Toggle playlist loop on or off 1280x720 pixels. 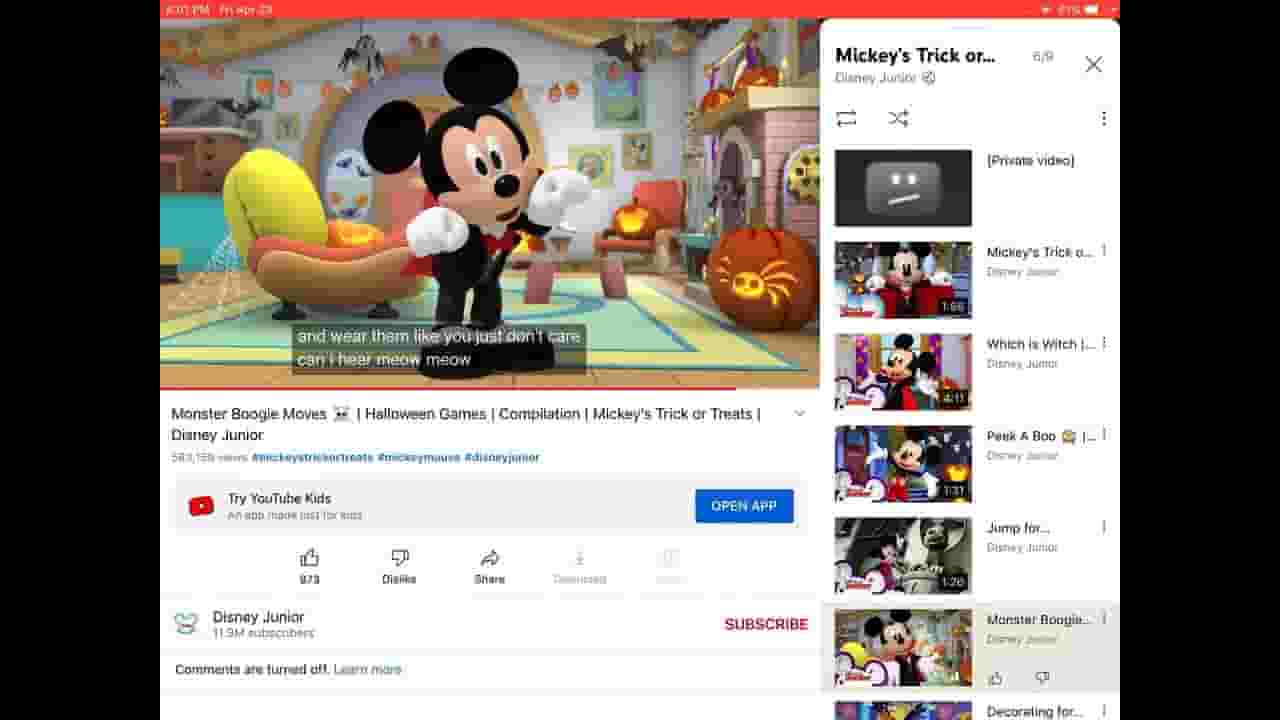pyautogui.click(x=846, y=118)
